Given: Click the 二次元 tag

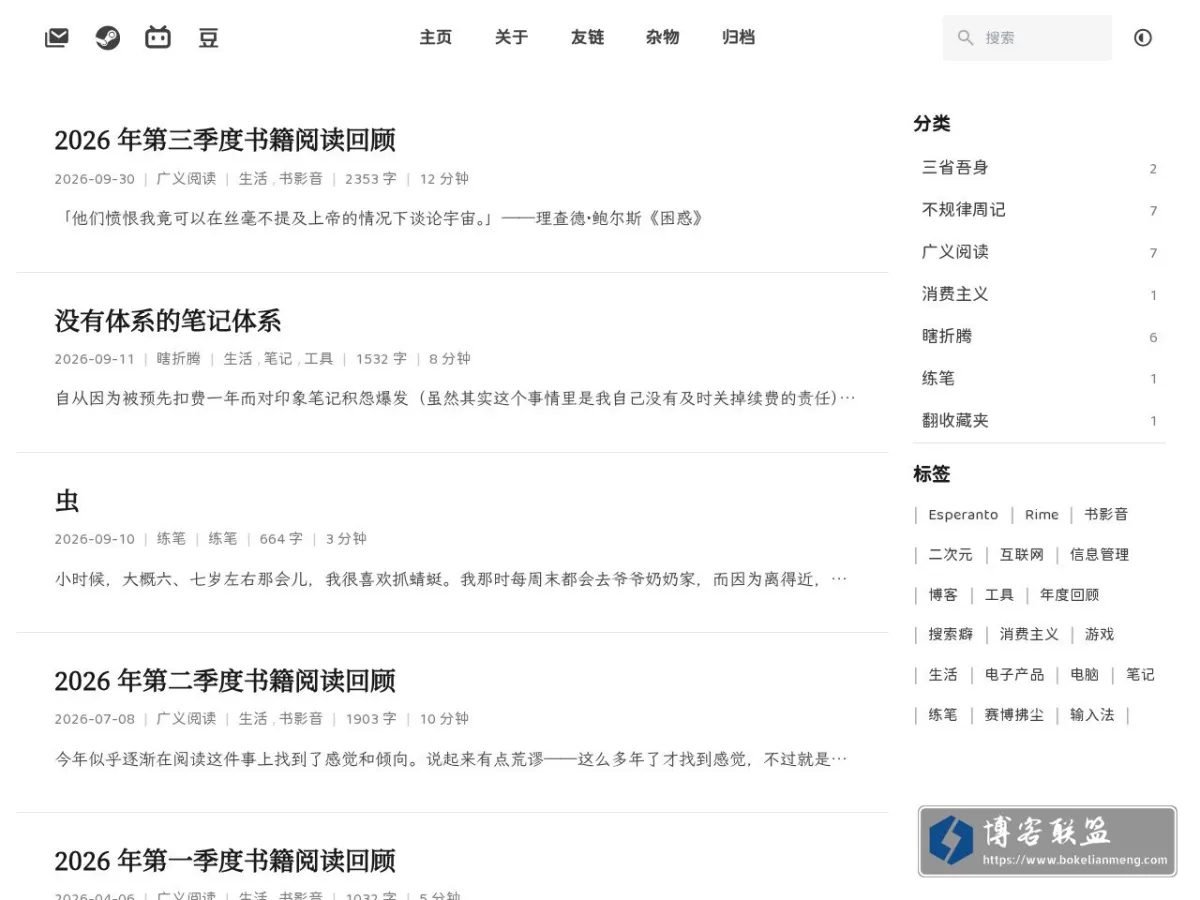Looking at the screenshot, I should point(950,555).
